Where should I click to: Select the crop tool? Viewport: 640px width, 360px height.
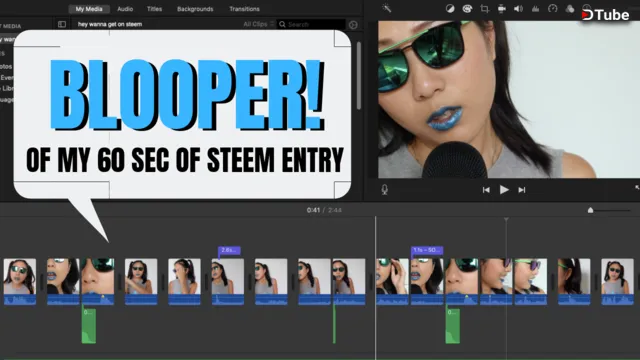click(x=484, y=9)
